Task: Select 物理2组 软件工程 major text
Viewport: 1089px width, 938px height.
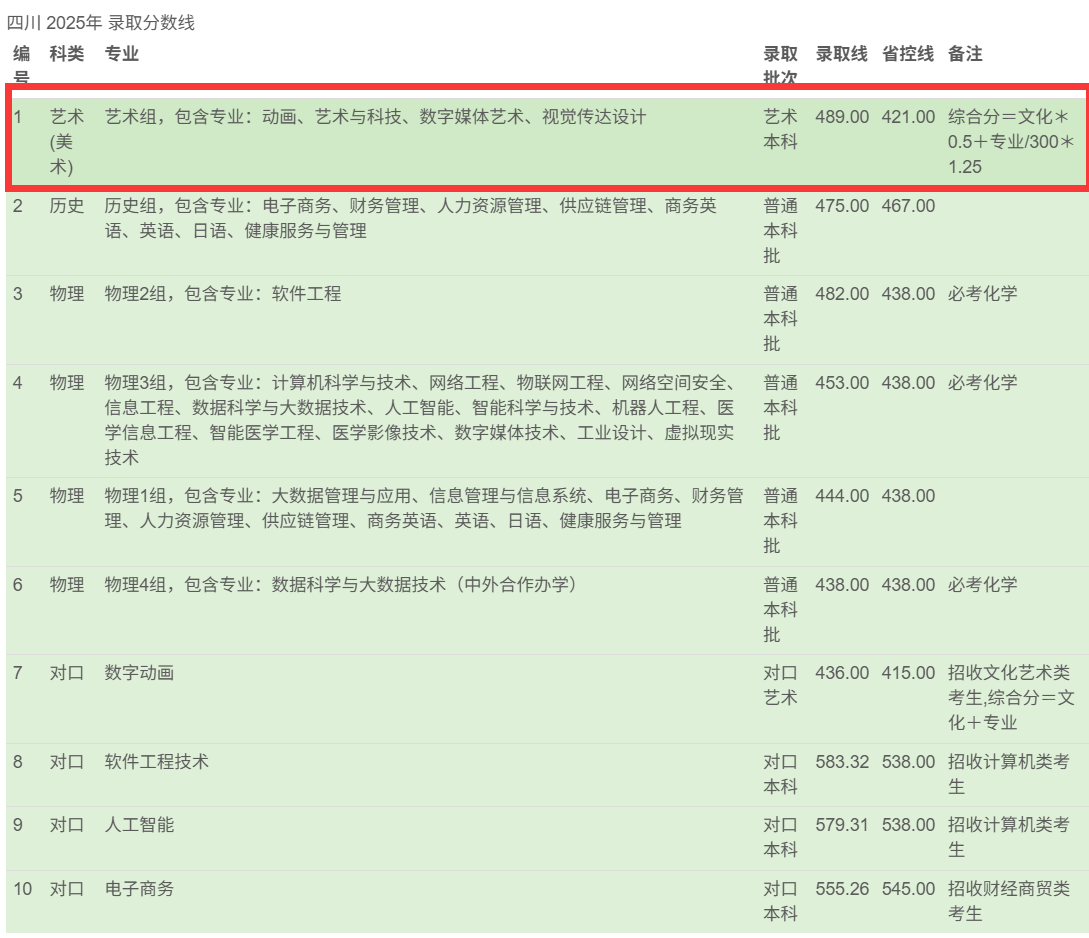Action: (222, 294)
